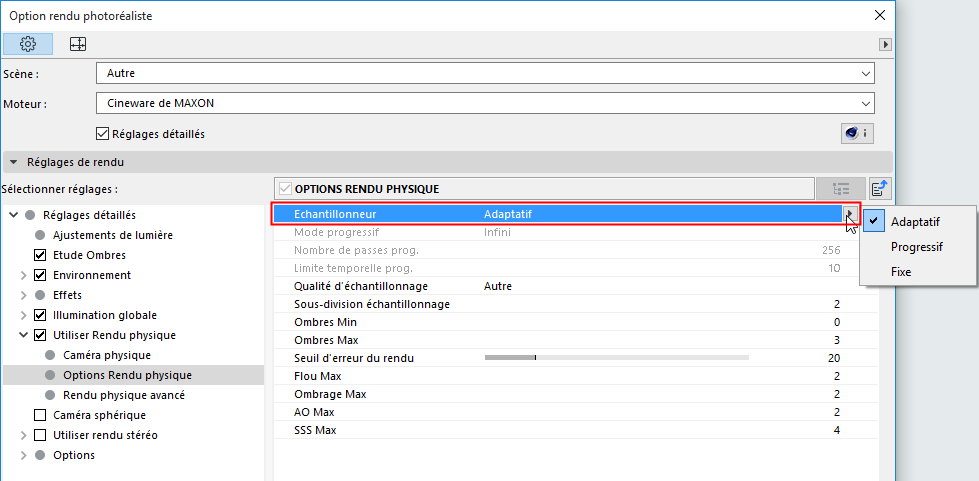The width and height of the screenshot is (979, 481).
Task: Click the Seuil d'erreur value 20
Action: 834,358
